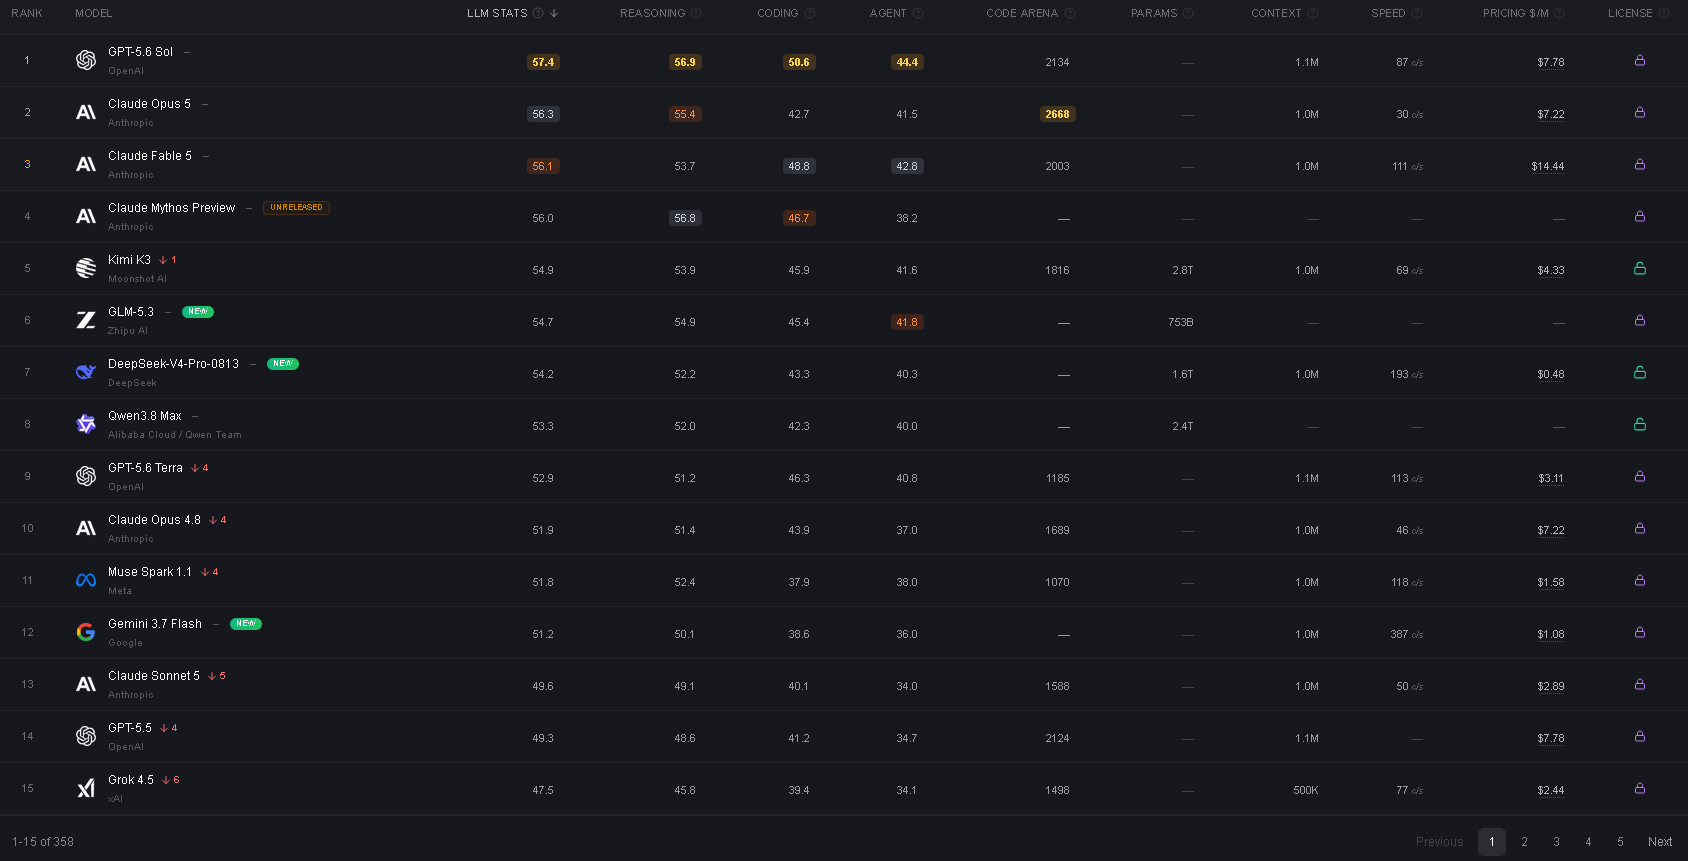Click the Zhipu AI logo beside GLM-5.3
Screen dimensions: 1688x861
click(x=86, y=320)
